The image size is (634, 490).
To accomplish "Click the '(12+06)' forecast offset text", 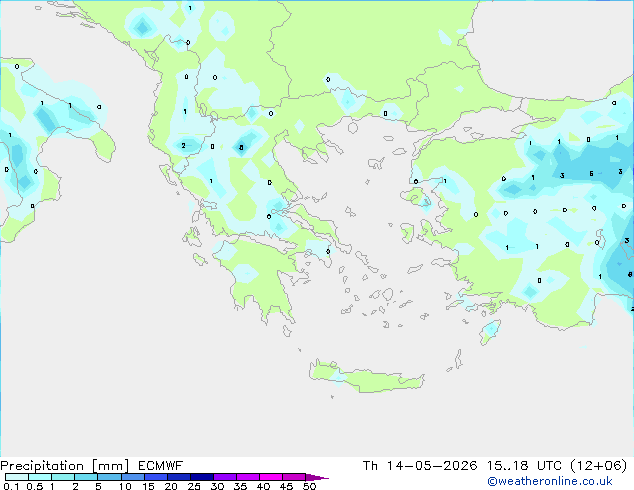I will [x=599, y=466].
